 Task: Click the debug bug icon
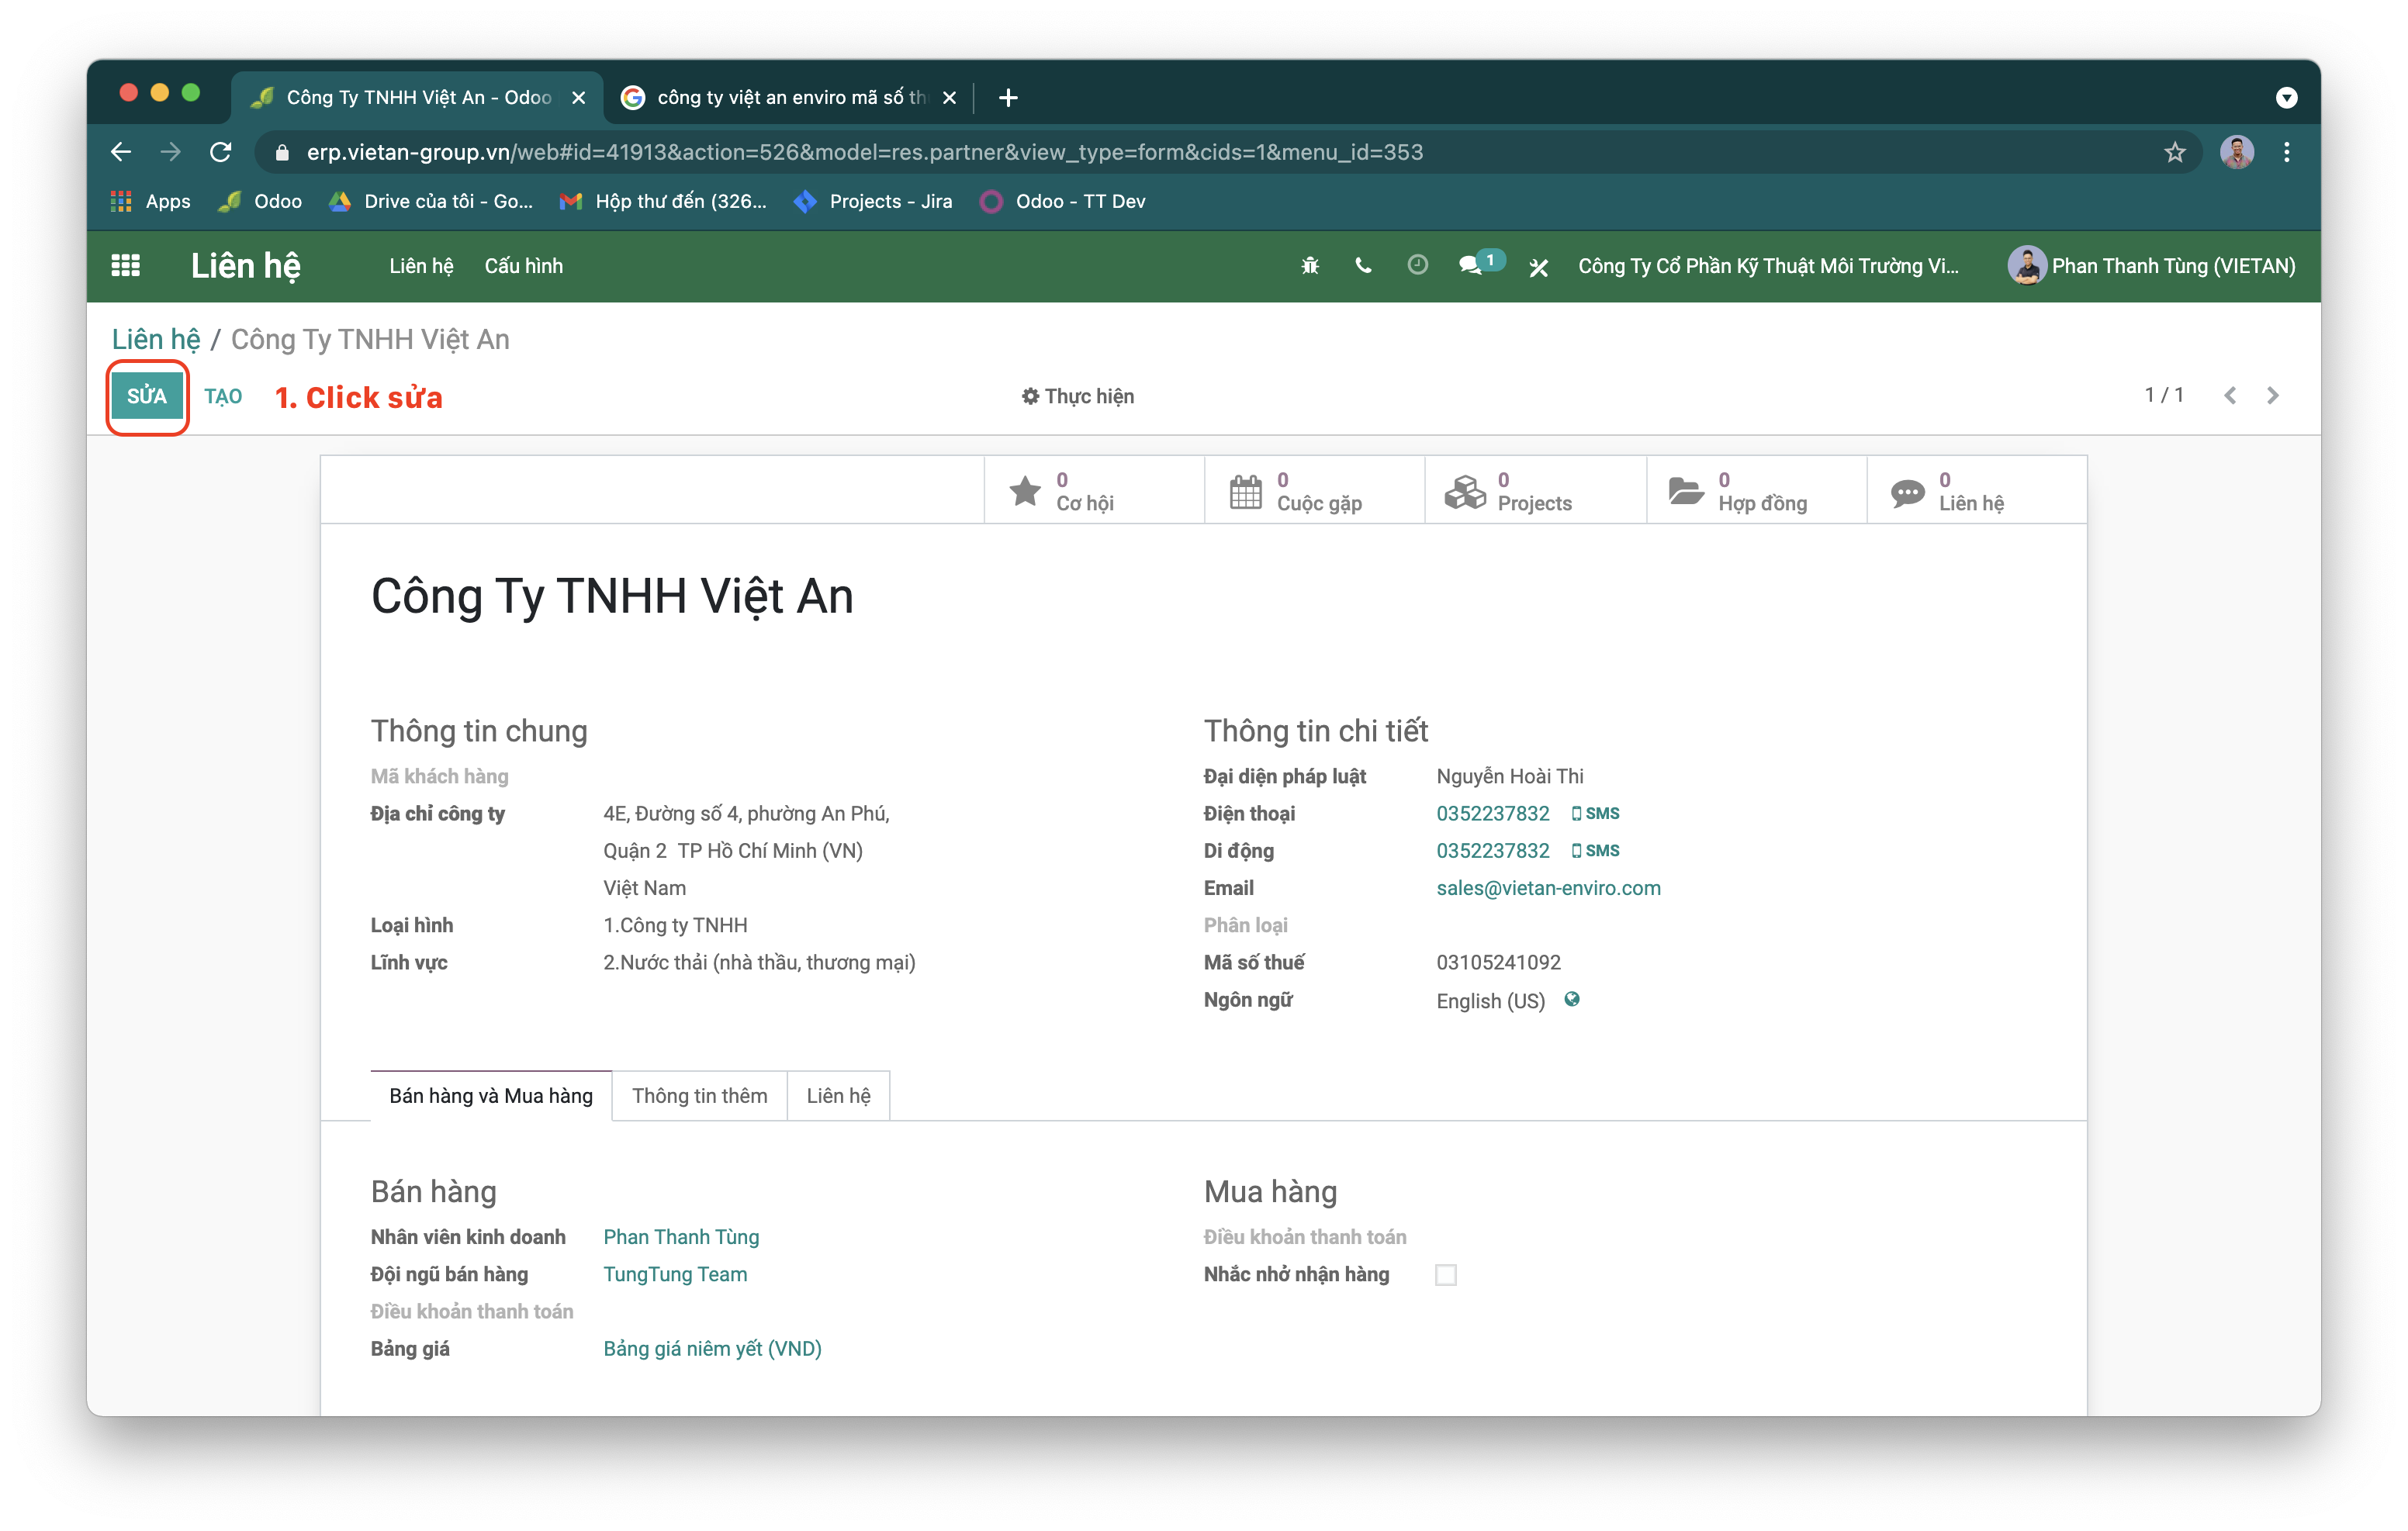(1310, 266)
